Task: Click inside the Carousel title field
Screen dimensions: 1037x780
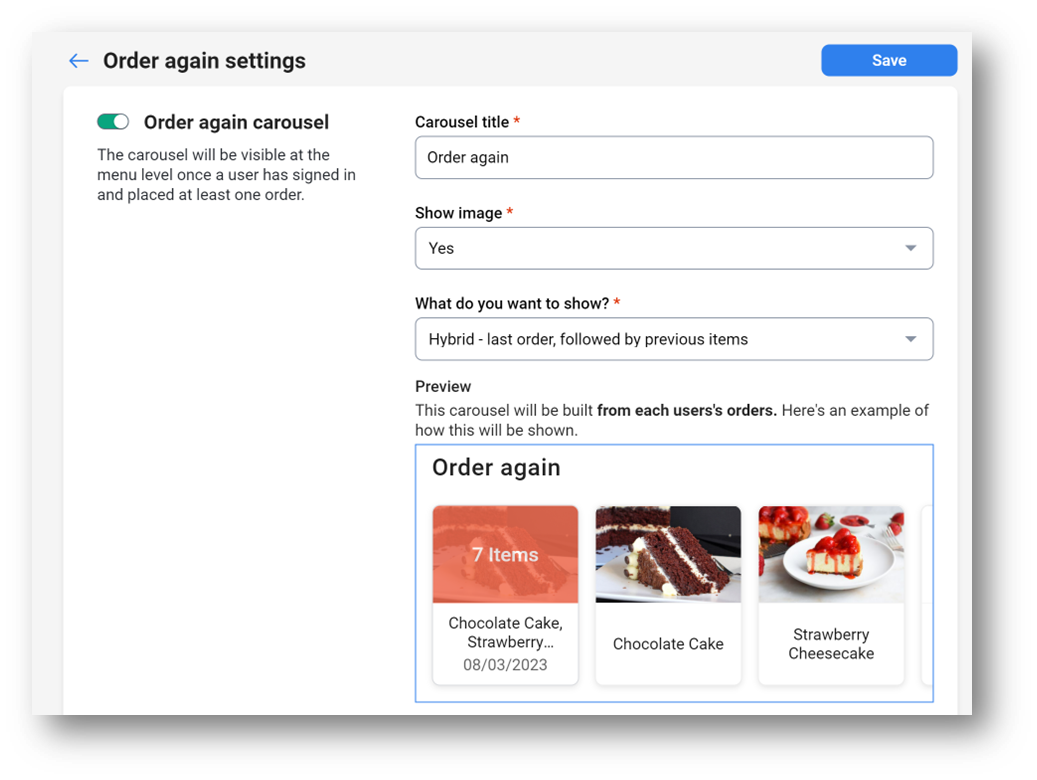Action: (x=674, y=157)
